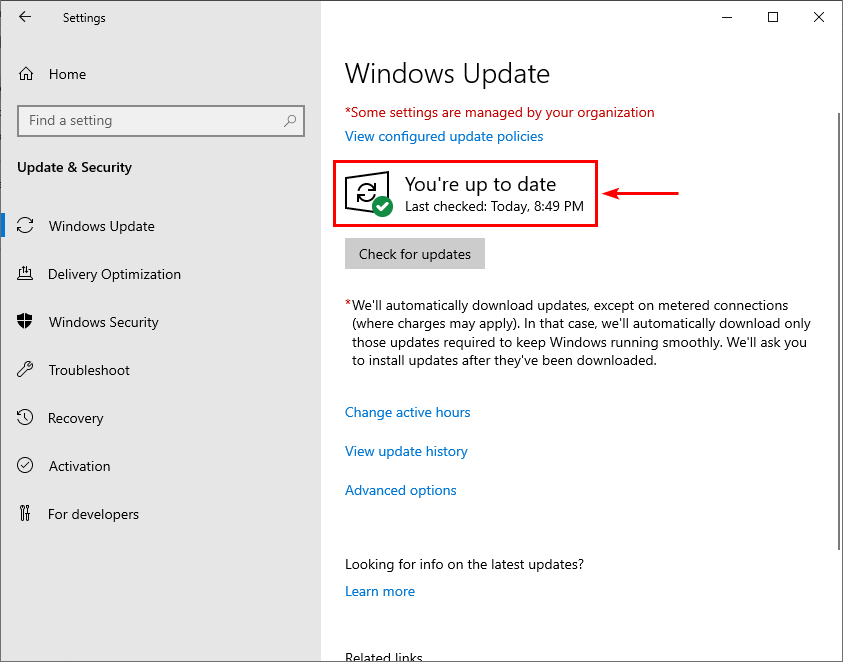The height and width of the screenshot is (662, 843).
Task: Click the Windows Update page heading
Action: pos(447,73)
